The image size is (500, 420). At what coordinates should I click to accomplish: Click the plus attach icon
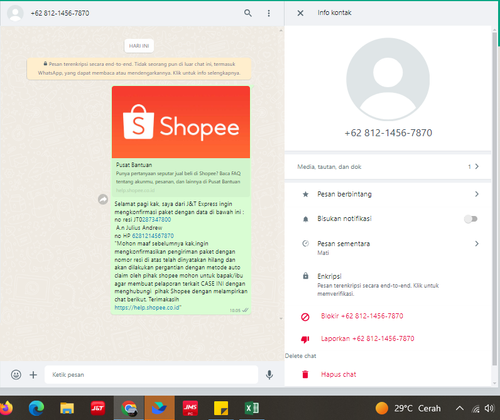click(x=33, y=375)
